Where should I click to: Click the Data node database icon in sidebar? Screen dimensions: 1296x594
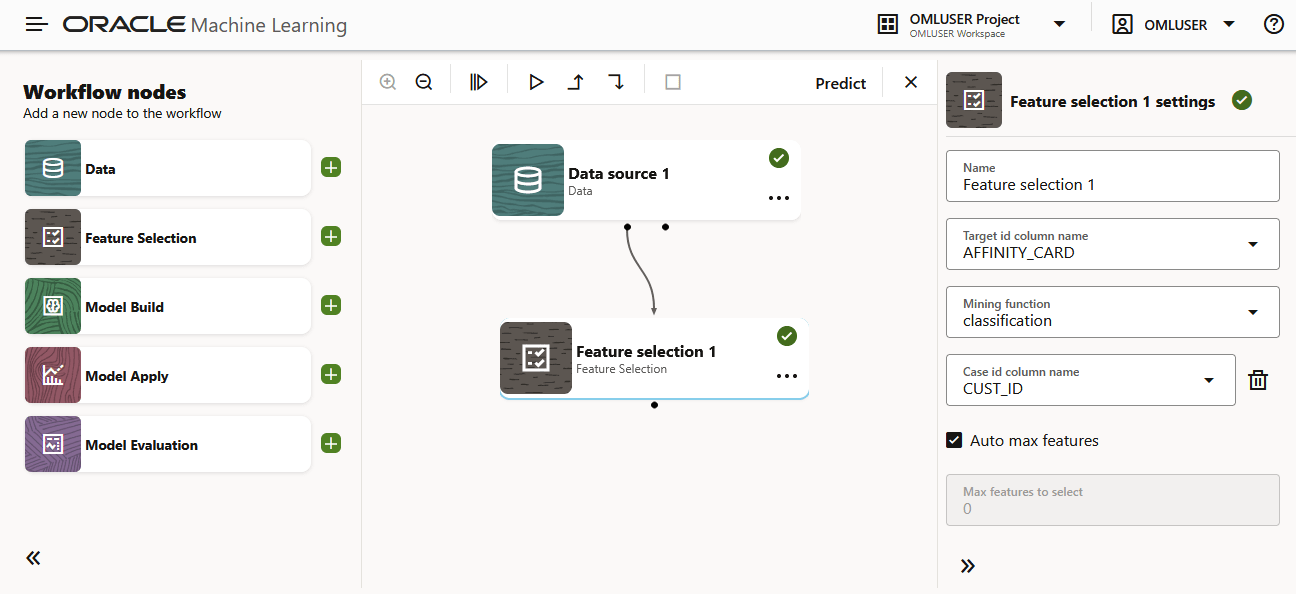(53, 168)
